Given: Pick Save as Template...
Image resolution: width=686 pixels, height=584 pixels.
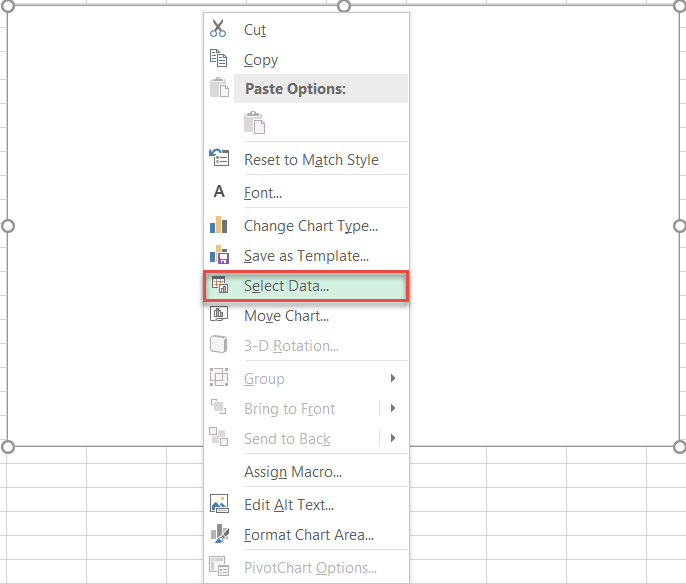Looking at the screenshot, I should click(x=306, y=256).
